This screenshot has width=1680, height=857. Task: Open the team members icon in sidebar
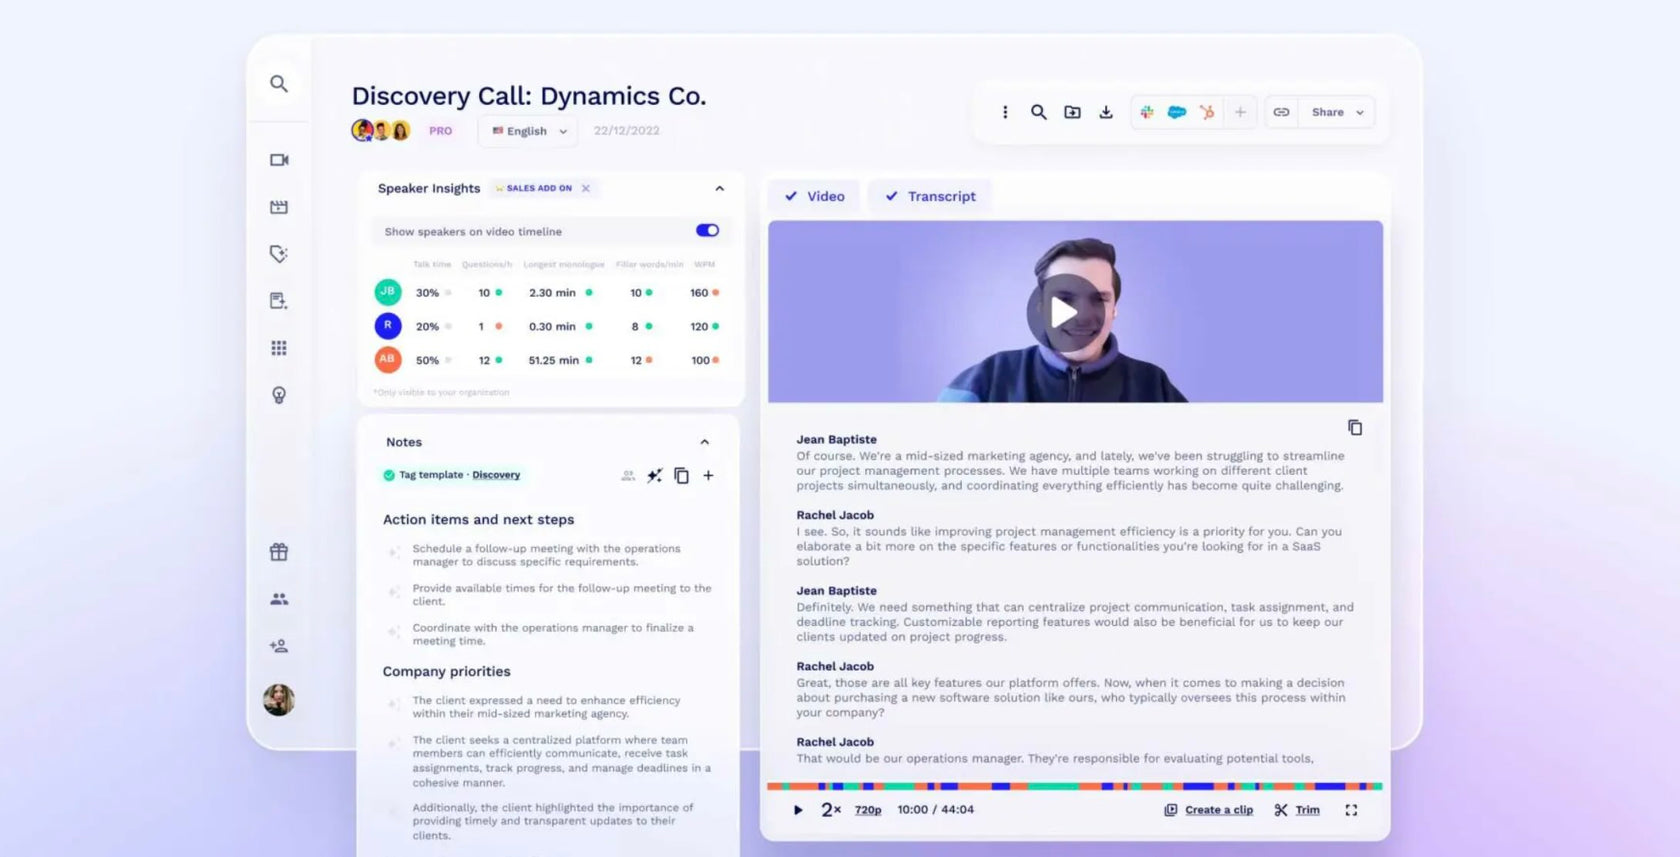tap(279, 599)
